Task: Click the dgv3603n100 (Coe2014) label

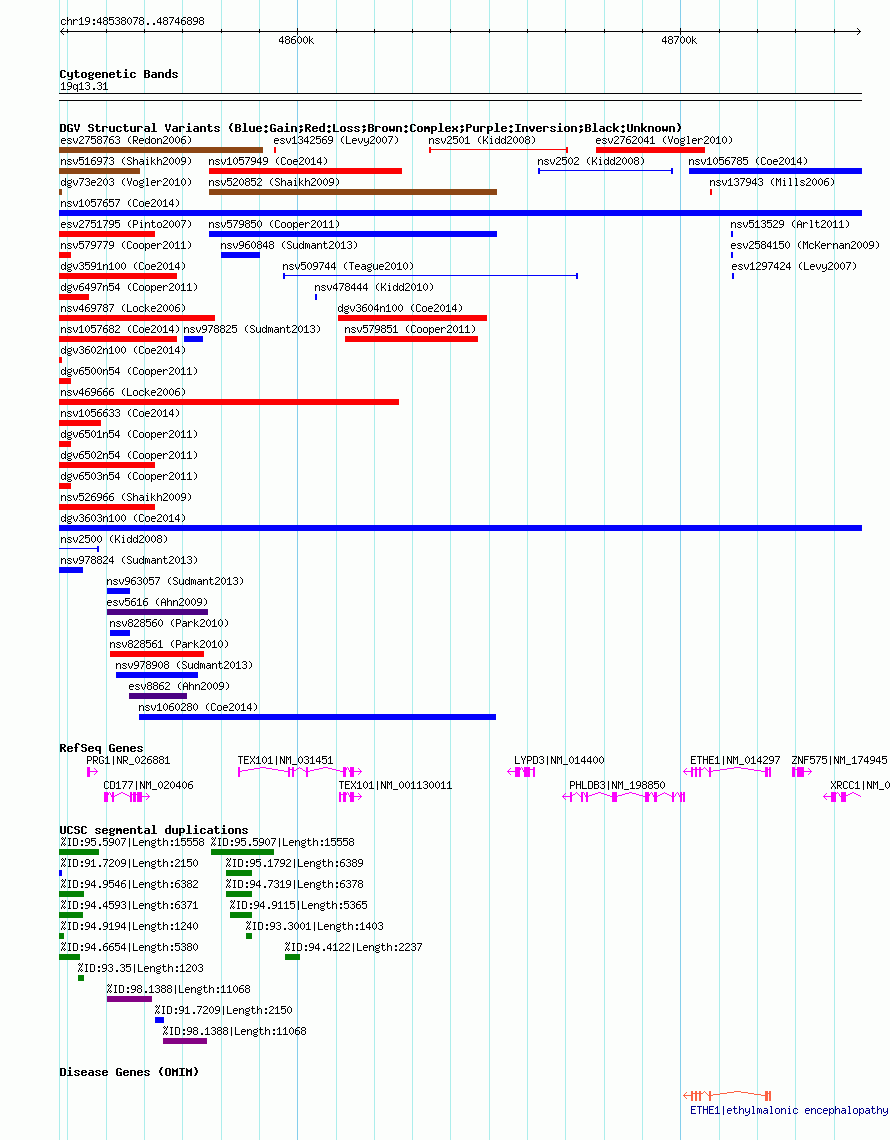Action: pyautogui.click(x=123, y=519)
